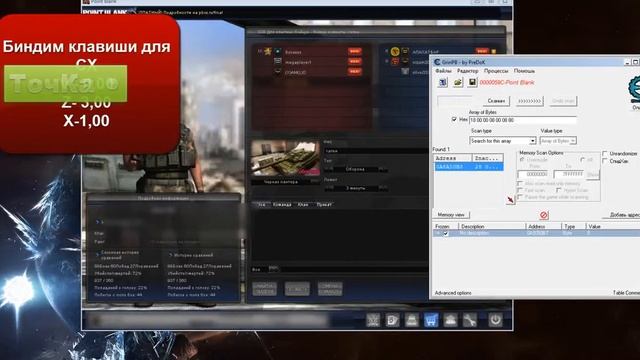Click the From address input field
The width and height of the screenshot is (640, 360).
click(533, 174)
